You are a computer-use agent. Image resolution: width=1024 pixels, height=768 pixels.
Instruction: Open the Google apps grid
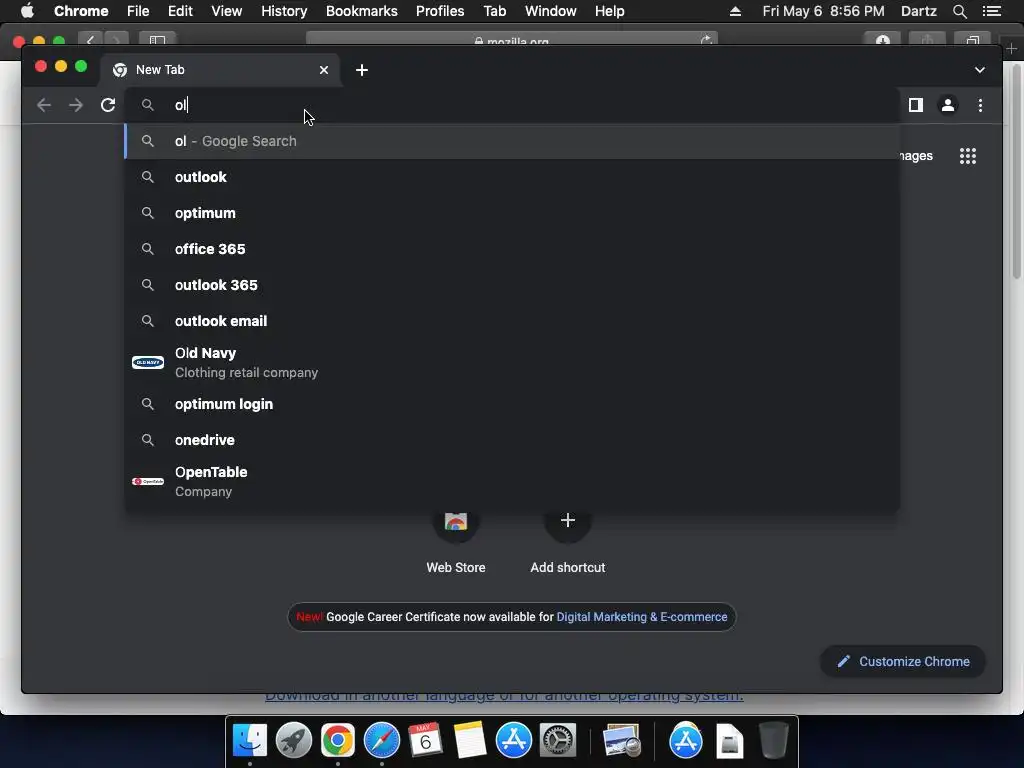968,156
